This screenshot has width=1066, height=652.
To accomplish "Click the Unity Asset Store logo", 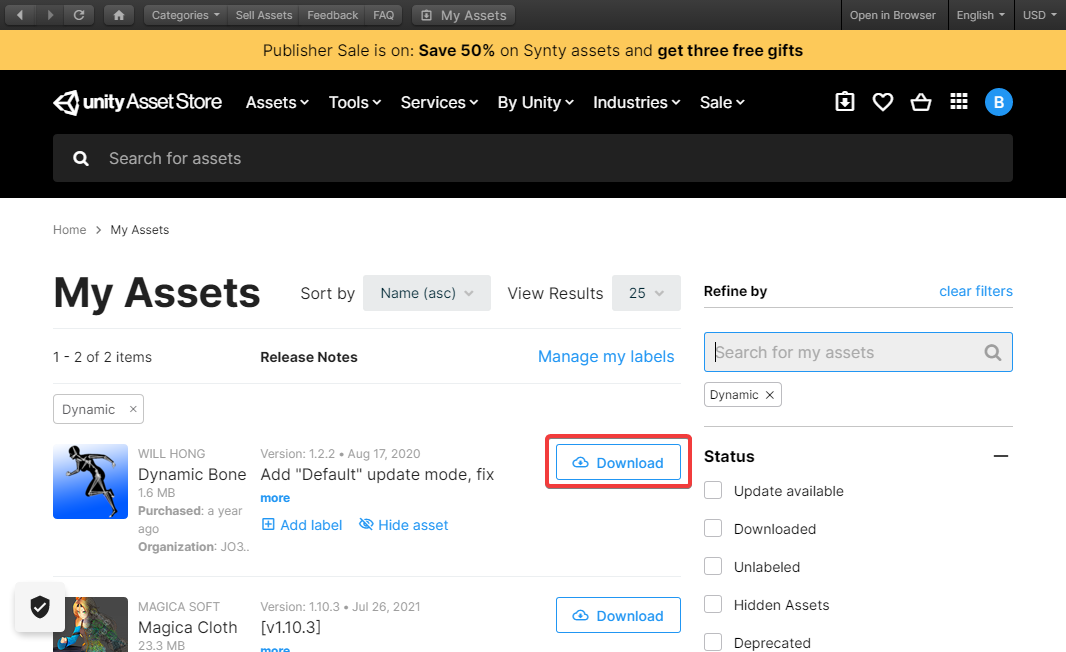I will (137, 101).
